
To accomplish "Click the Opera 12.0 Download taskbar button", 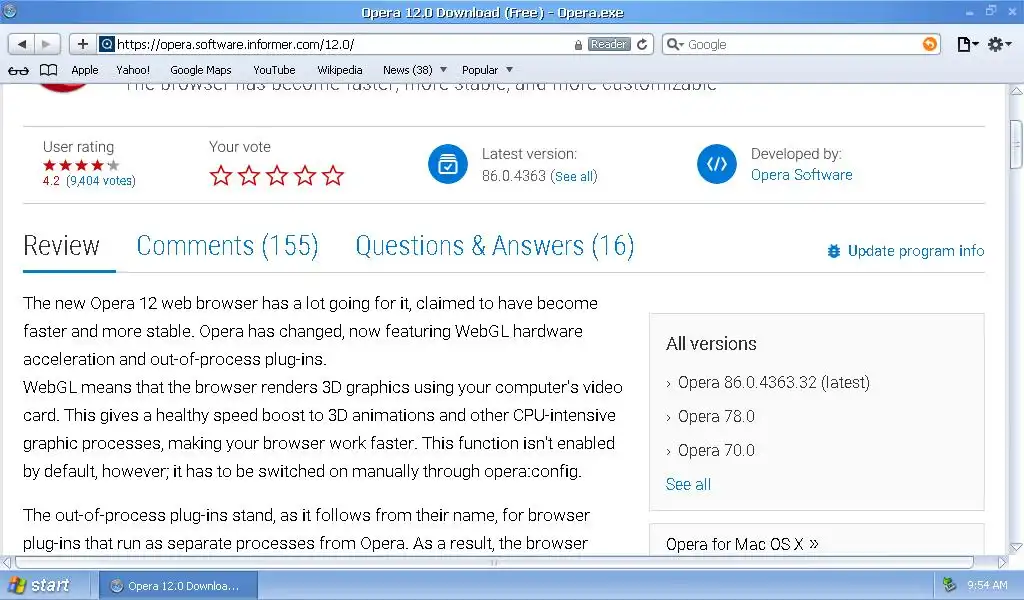I will [x=178, y=586].
